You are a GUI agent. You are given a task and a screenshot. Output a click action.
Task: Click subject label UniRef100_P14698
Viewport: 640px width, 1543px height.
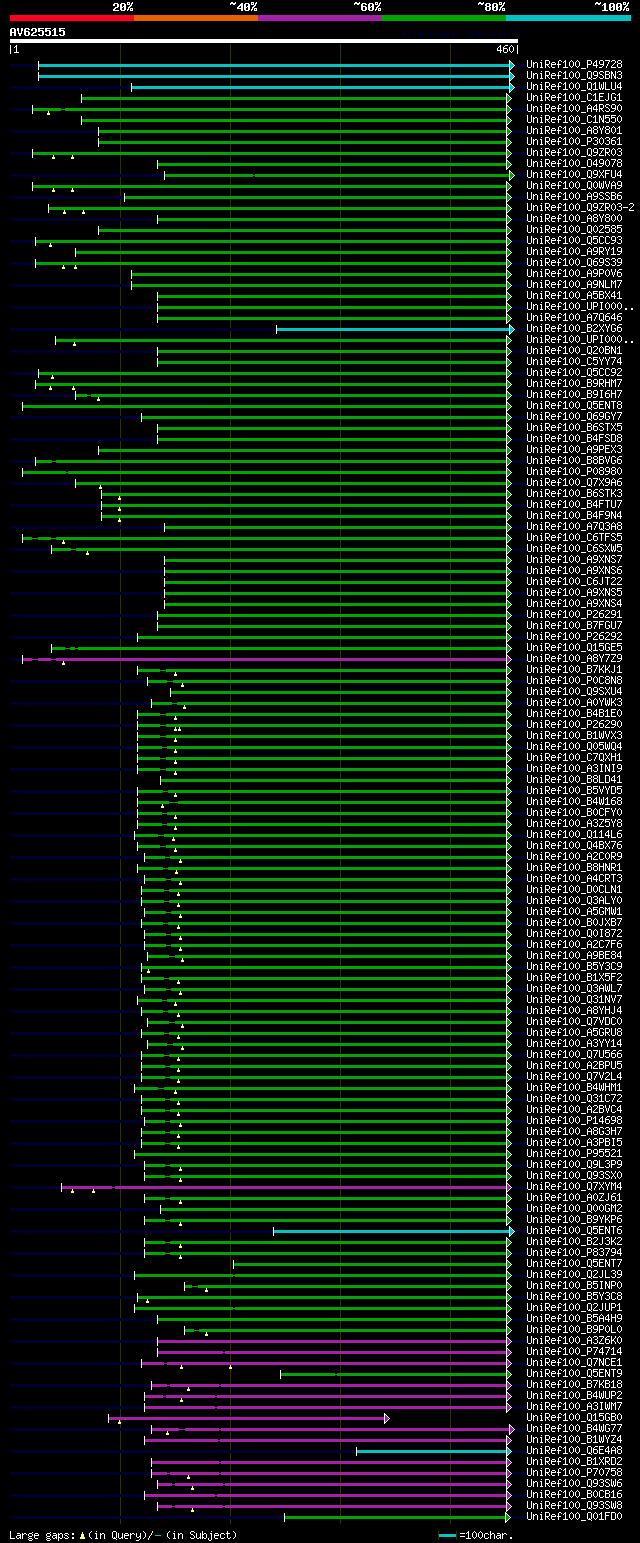point(574,1120)
